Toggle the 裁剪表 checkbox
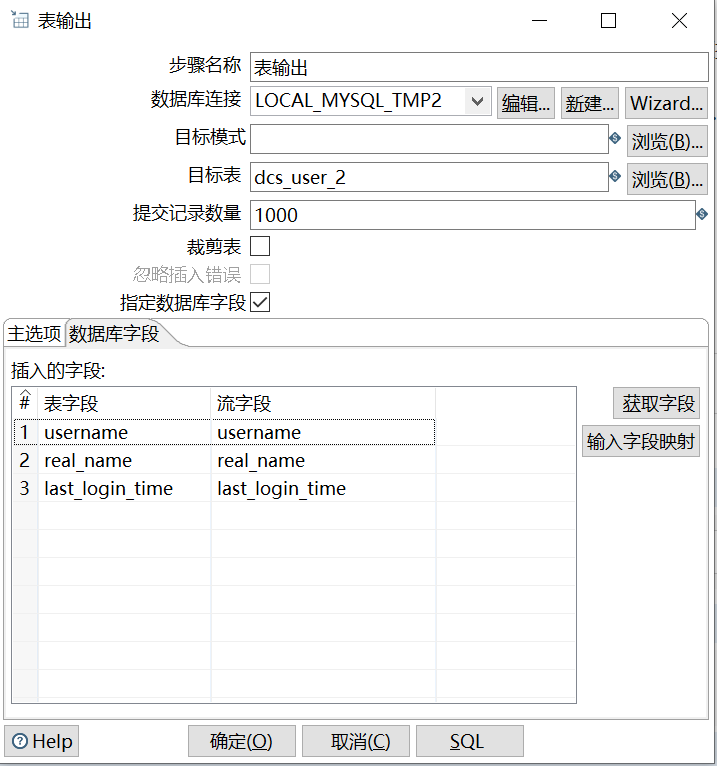 (260, 246)
